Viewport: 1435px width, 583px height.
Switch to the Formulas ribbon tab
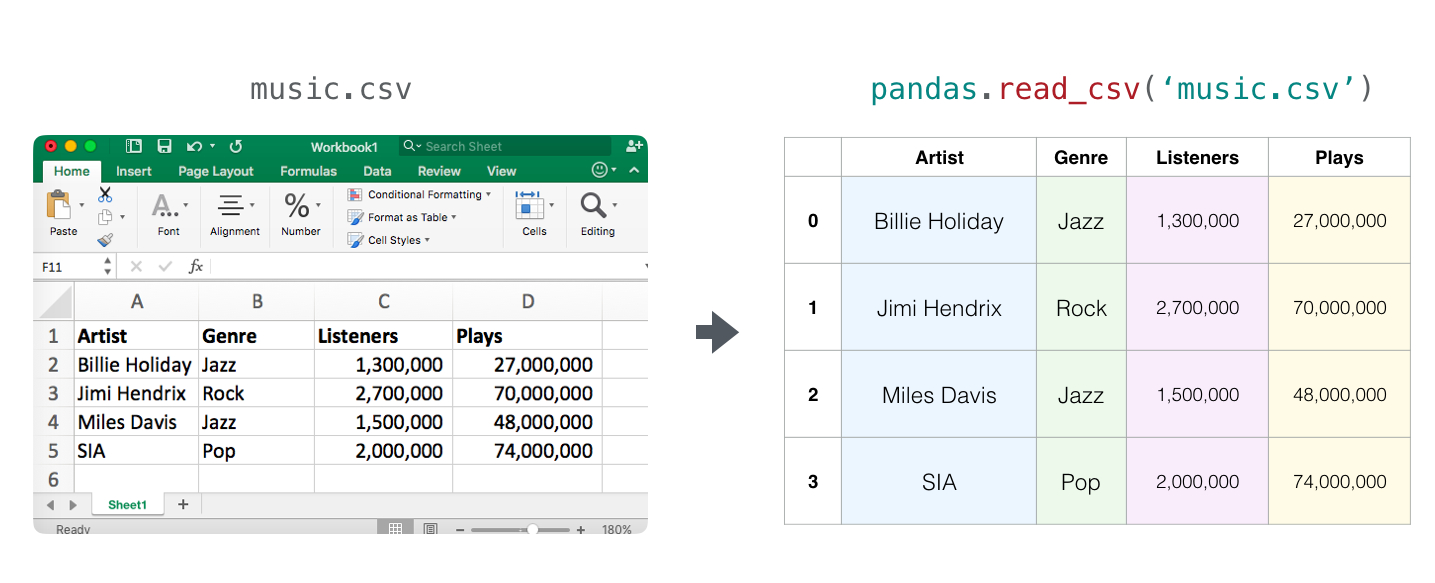click(308, 171)
